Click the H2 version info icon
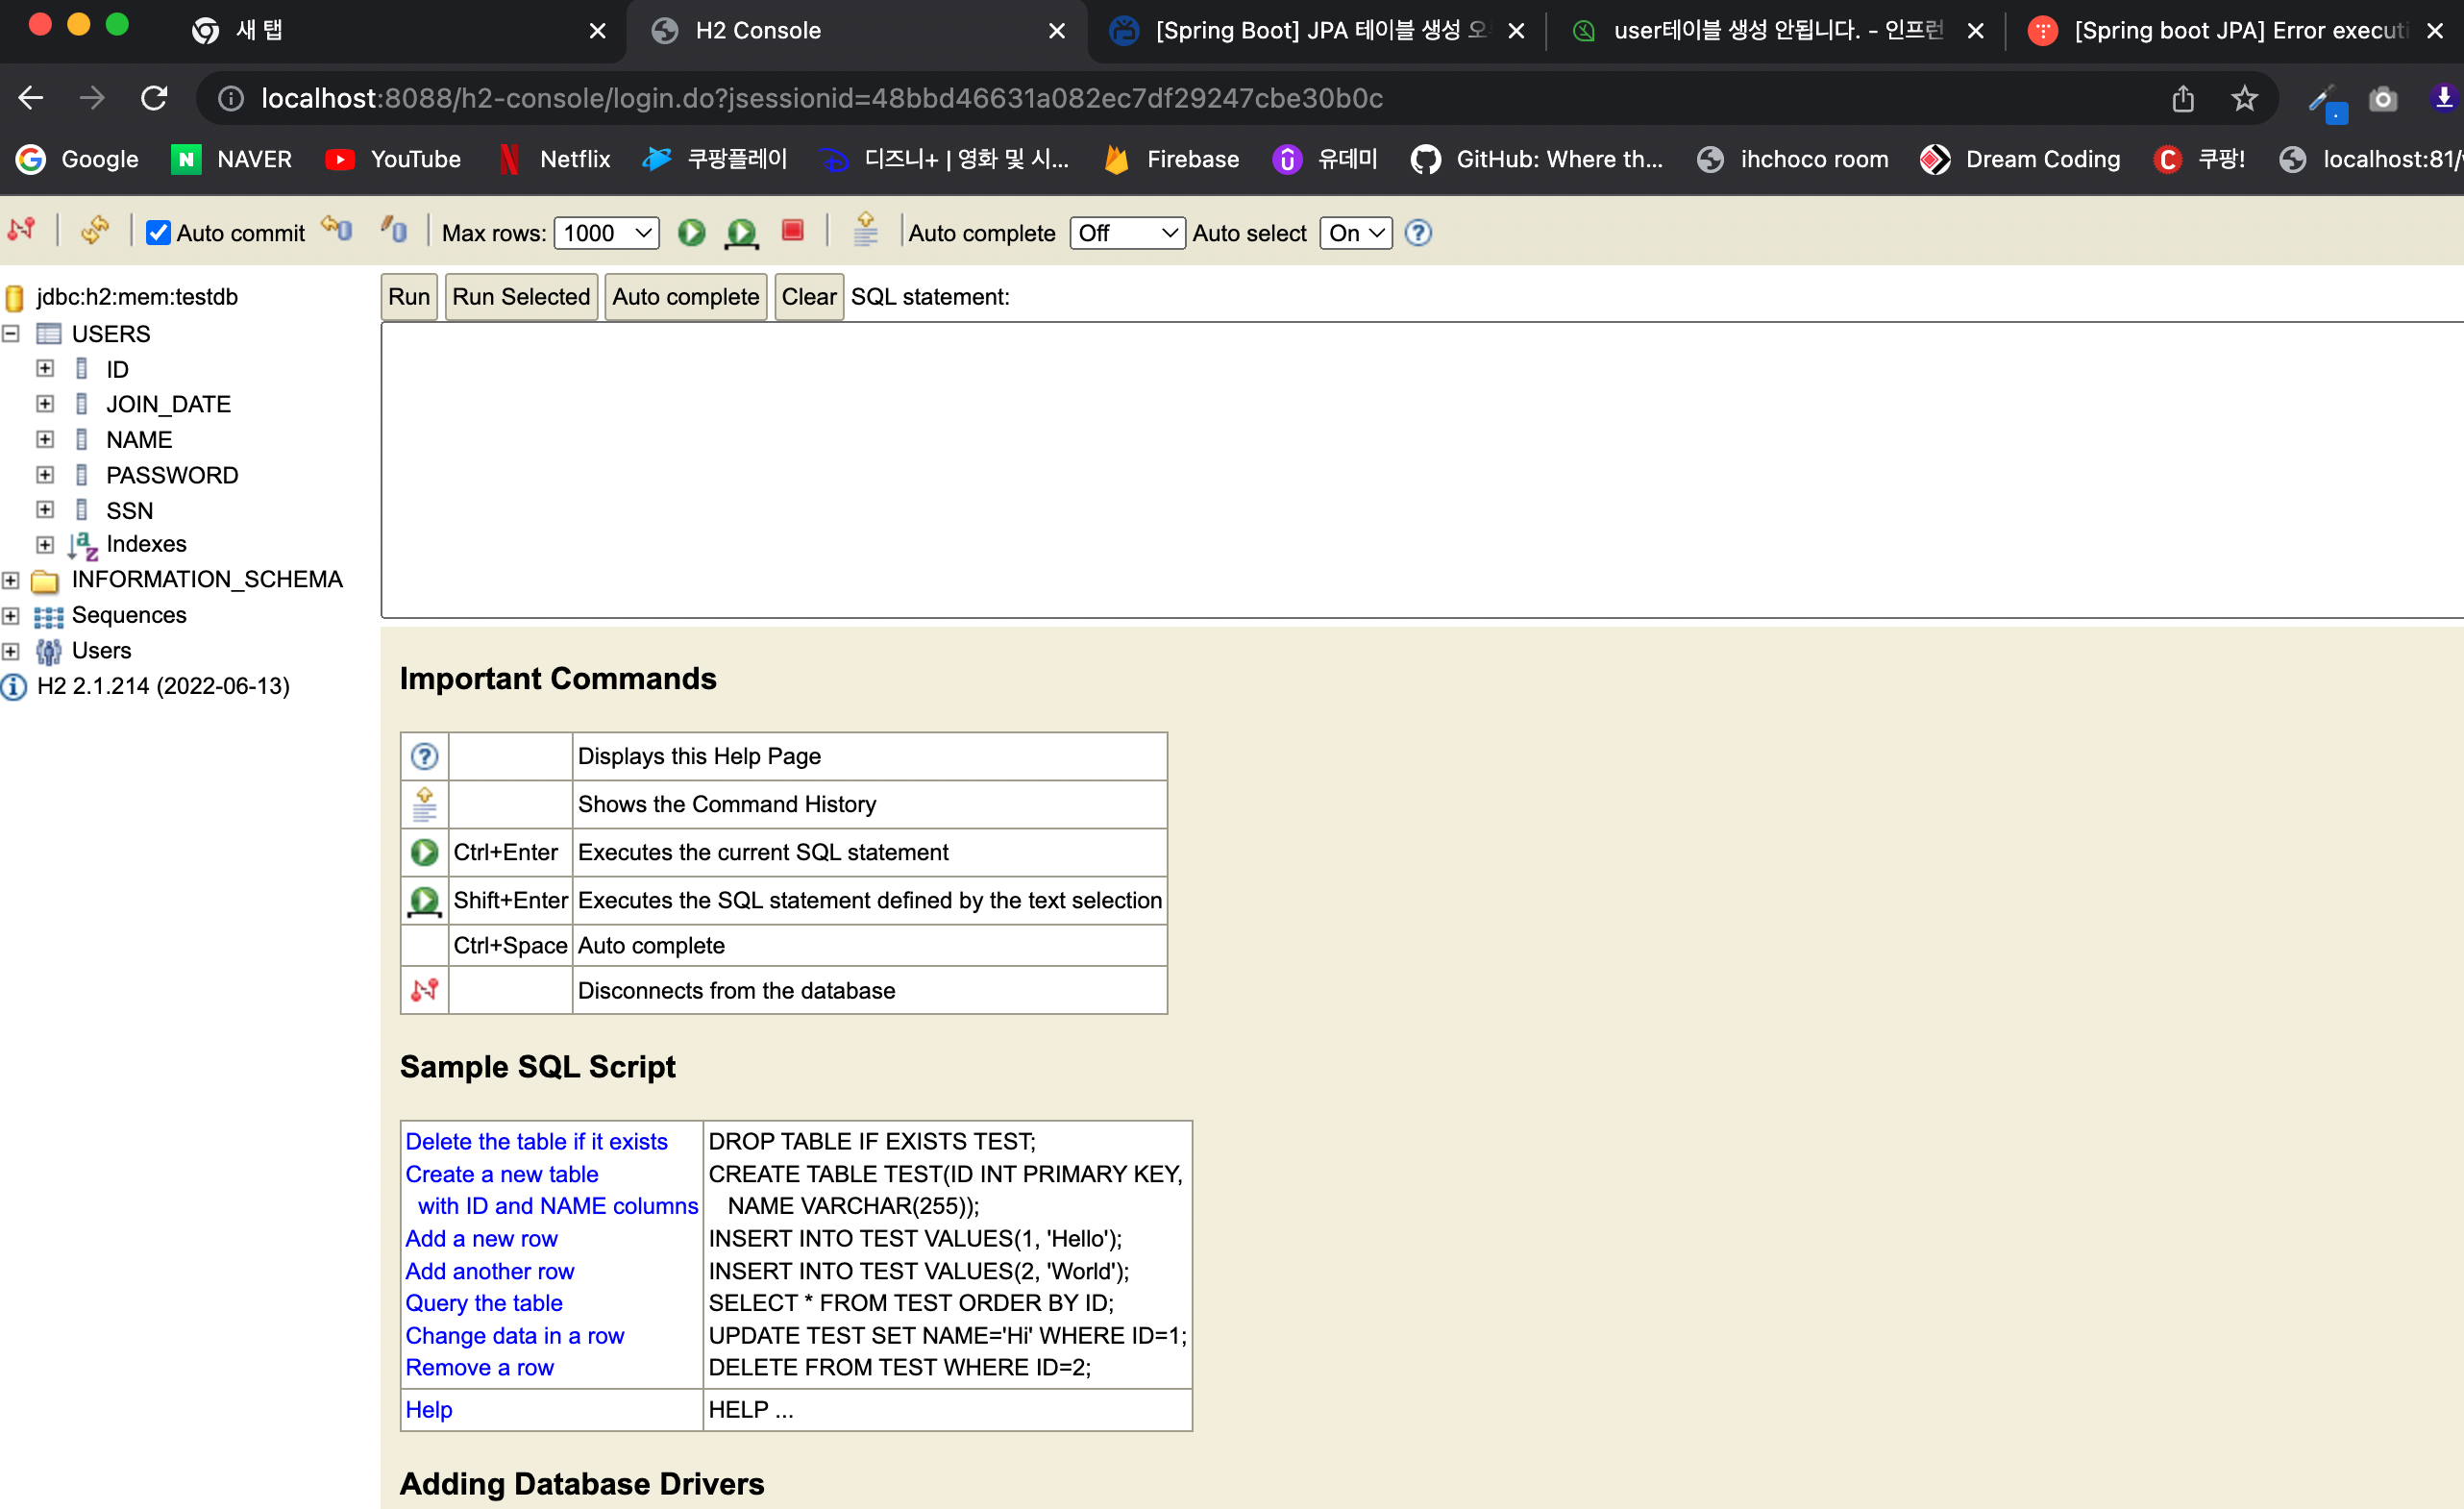This screenshot has height=1509, width=2464. pos(14,687)
